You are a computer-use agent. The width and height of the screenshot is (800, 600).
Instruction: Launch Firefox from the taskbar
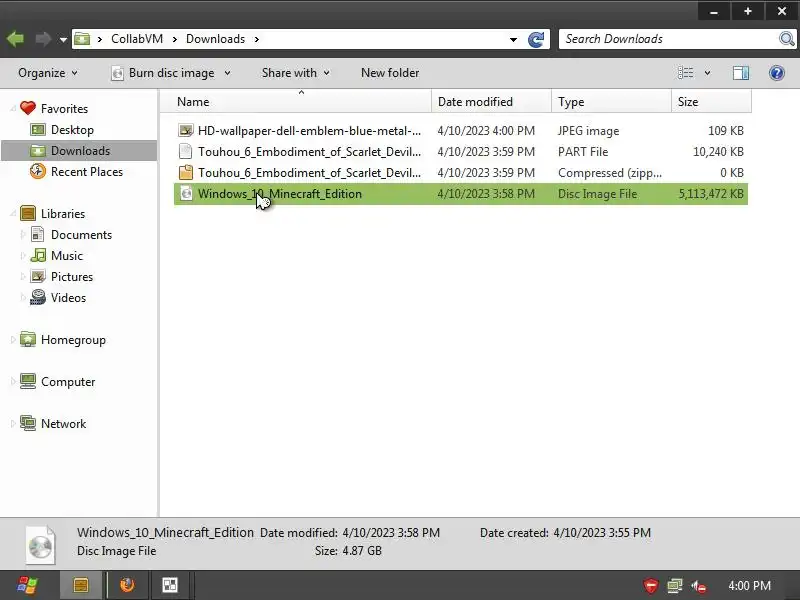(127, 585)
